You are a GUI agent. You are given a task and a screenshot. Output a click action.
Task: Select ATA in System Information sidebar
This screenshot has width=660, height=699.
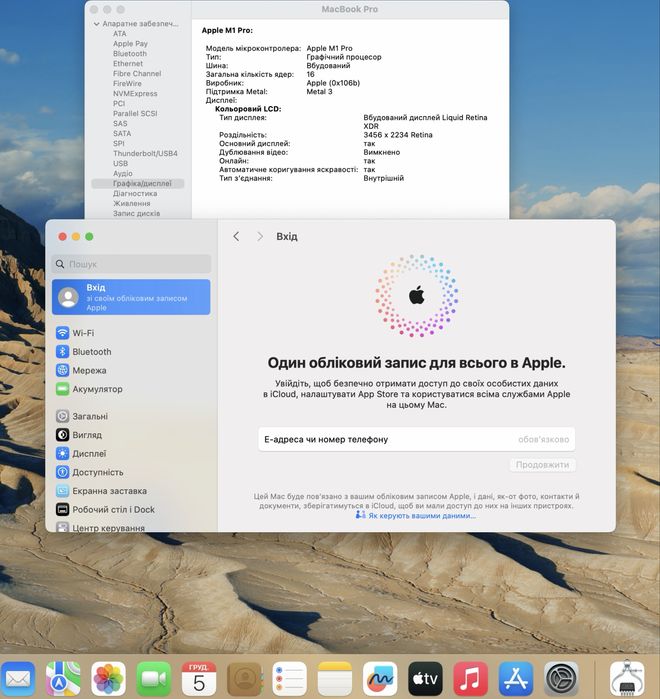pos(119,33)
